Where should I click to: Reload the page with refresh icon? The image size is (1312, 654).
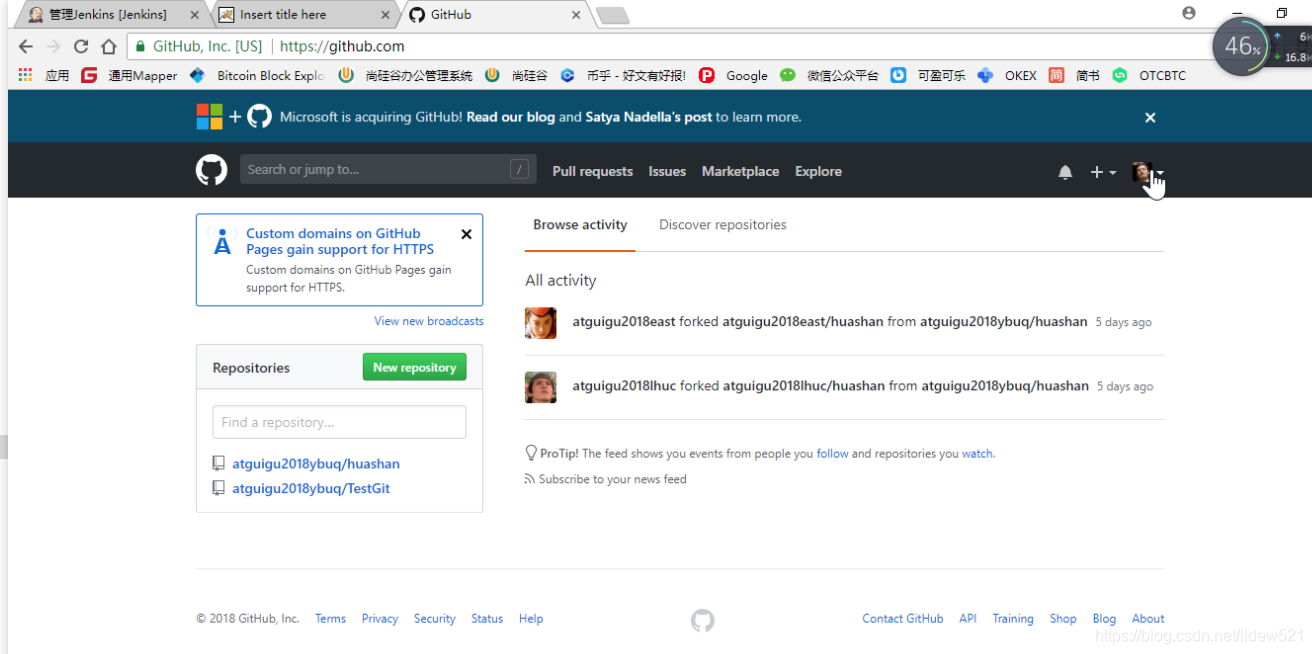[x=81, y=46]
